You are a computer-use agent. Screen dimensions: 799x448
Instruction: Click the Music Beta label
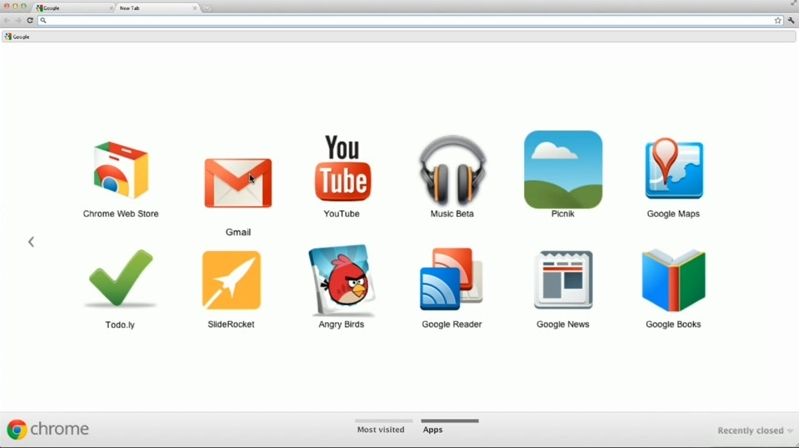point(452,214)
